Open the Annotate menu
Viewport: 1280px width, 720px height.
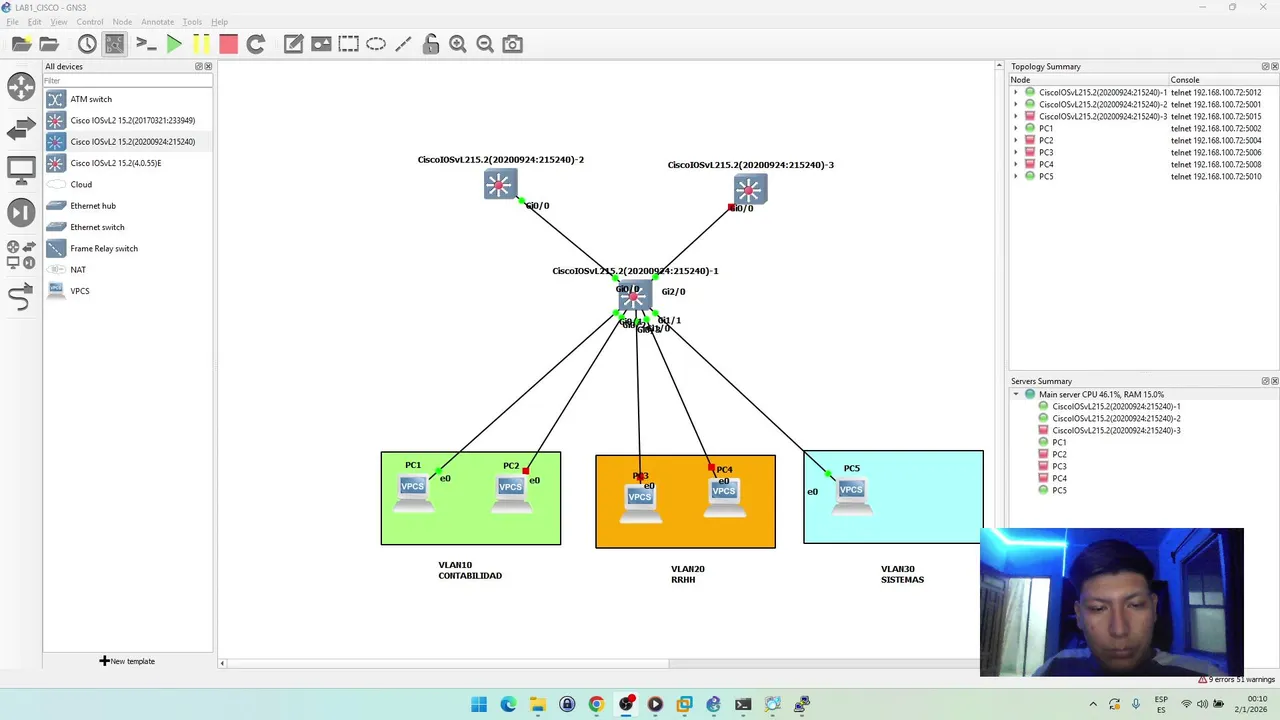coord(157,22)
